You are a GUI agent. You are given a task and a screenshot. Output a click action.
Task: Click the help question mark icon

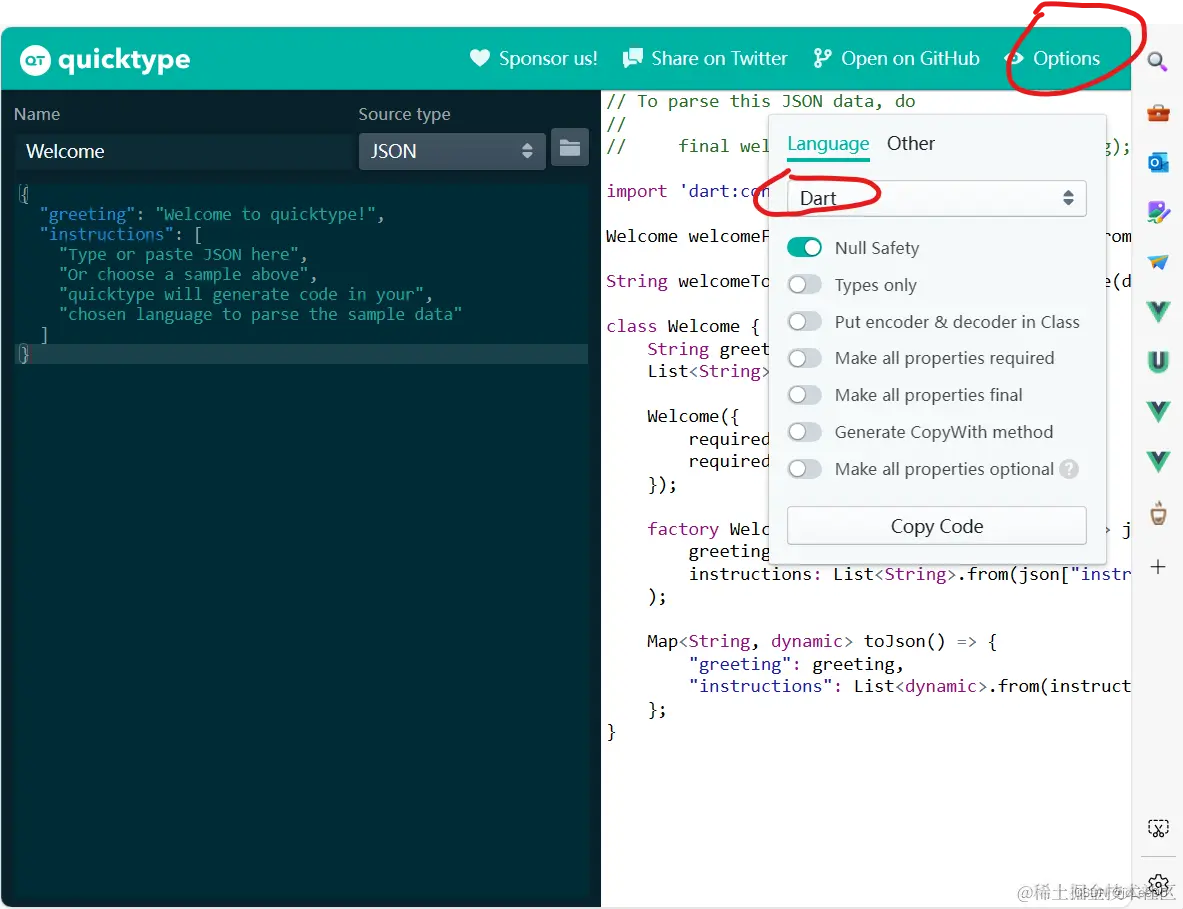tap(1068, 469)
